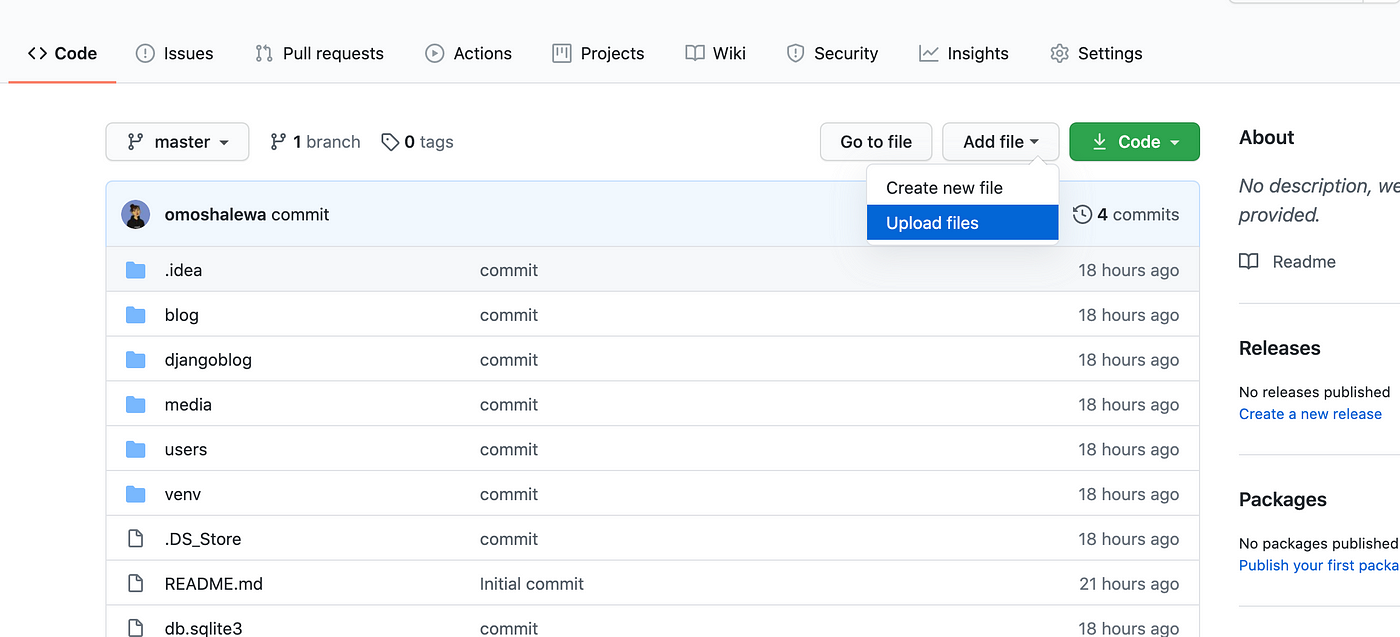Open the omoshalewa author link
The height and width of the screenshot is (637, 1400).
pos(216,214)
